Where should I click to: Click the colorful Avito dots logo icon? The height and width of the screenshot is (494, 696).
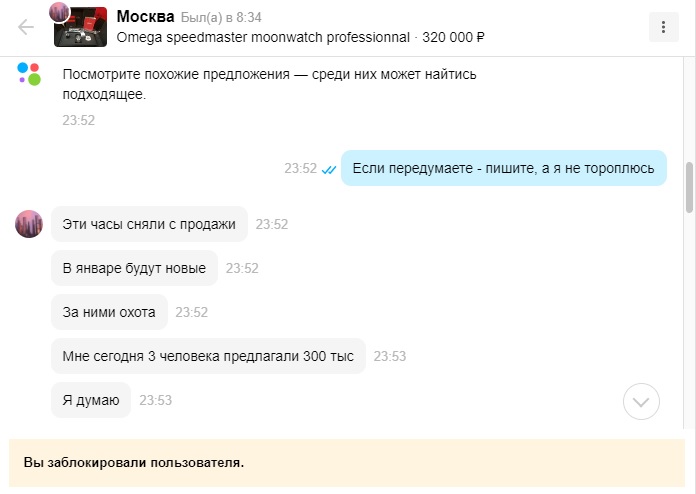point(29,73)
